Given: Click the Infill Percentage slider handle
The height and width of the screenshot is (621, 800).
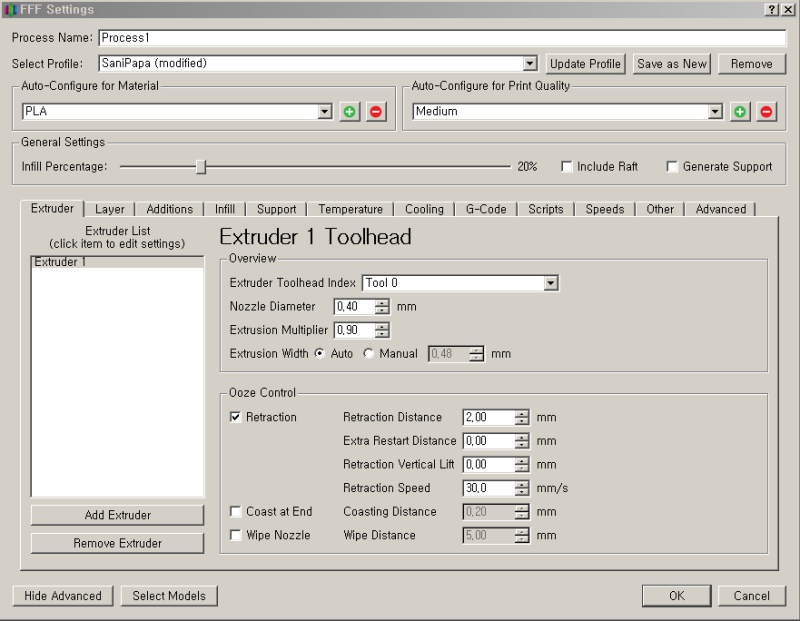Looking at the screenshot, I should (x=201, y=166).
